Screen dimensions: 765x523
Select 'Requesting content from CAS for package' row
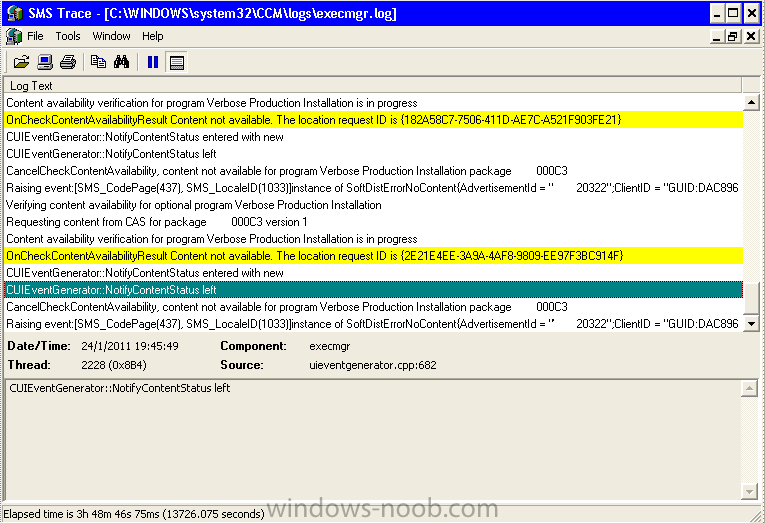373,222
